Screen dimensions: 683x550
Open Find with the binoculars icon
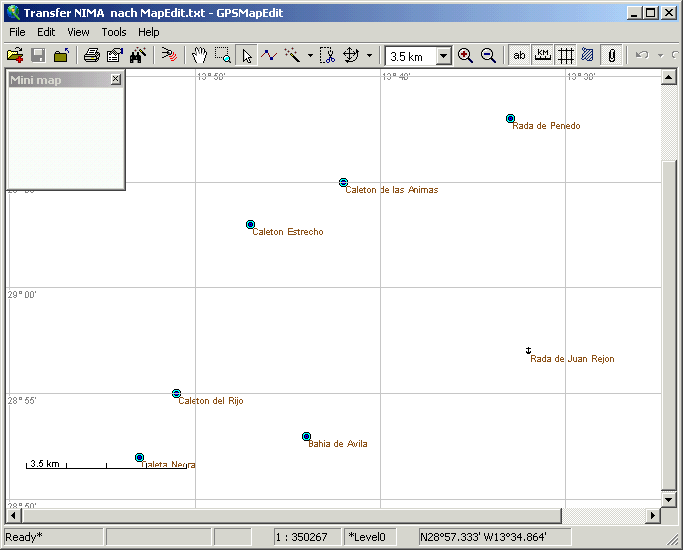tap(138, 56)
